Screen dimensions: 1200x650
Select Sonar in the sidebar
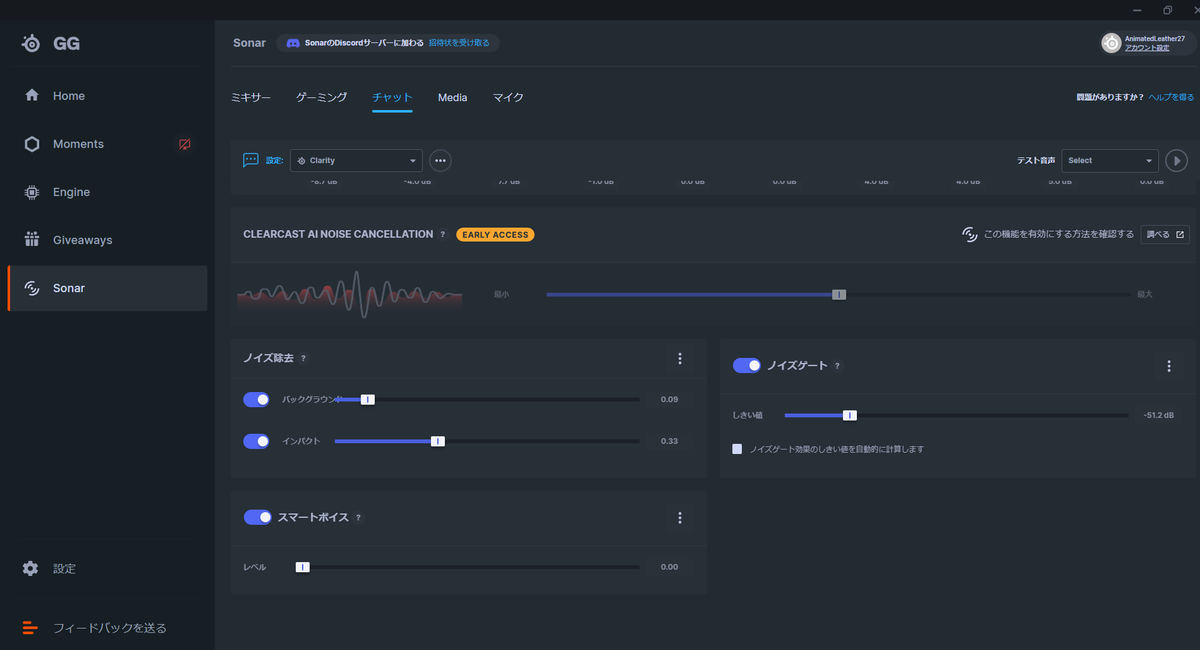pyautogui.click(x=107, y=288)
